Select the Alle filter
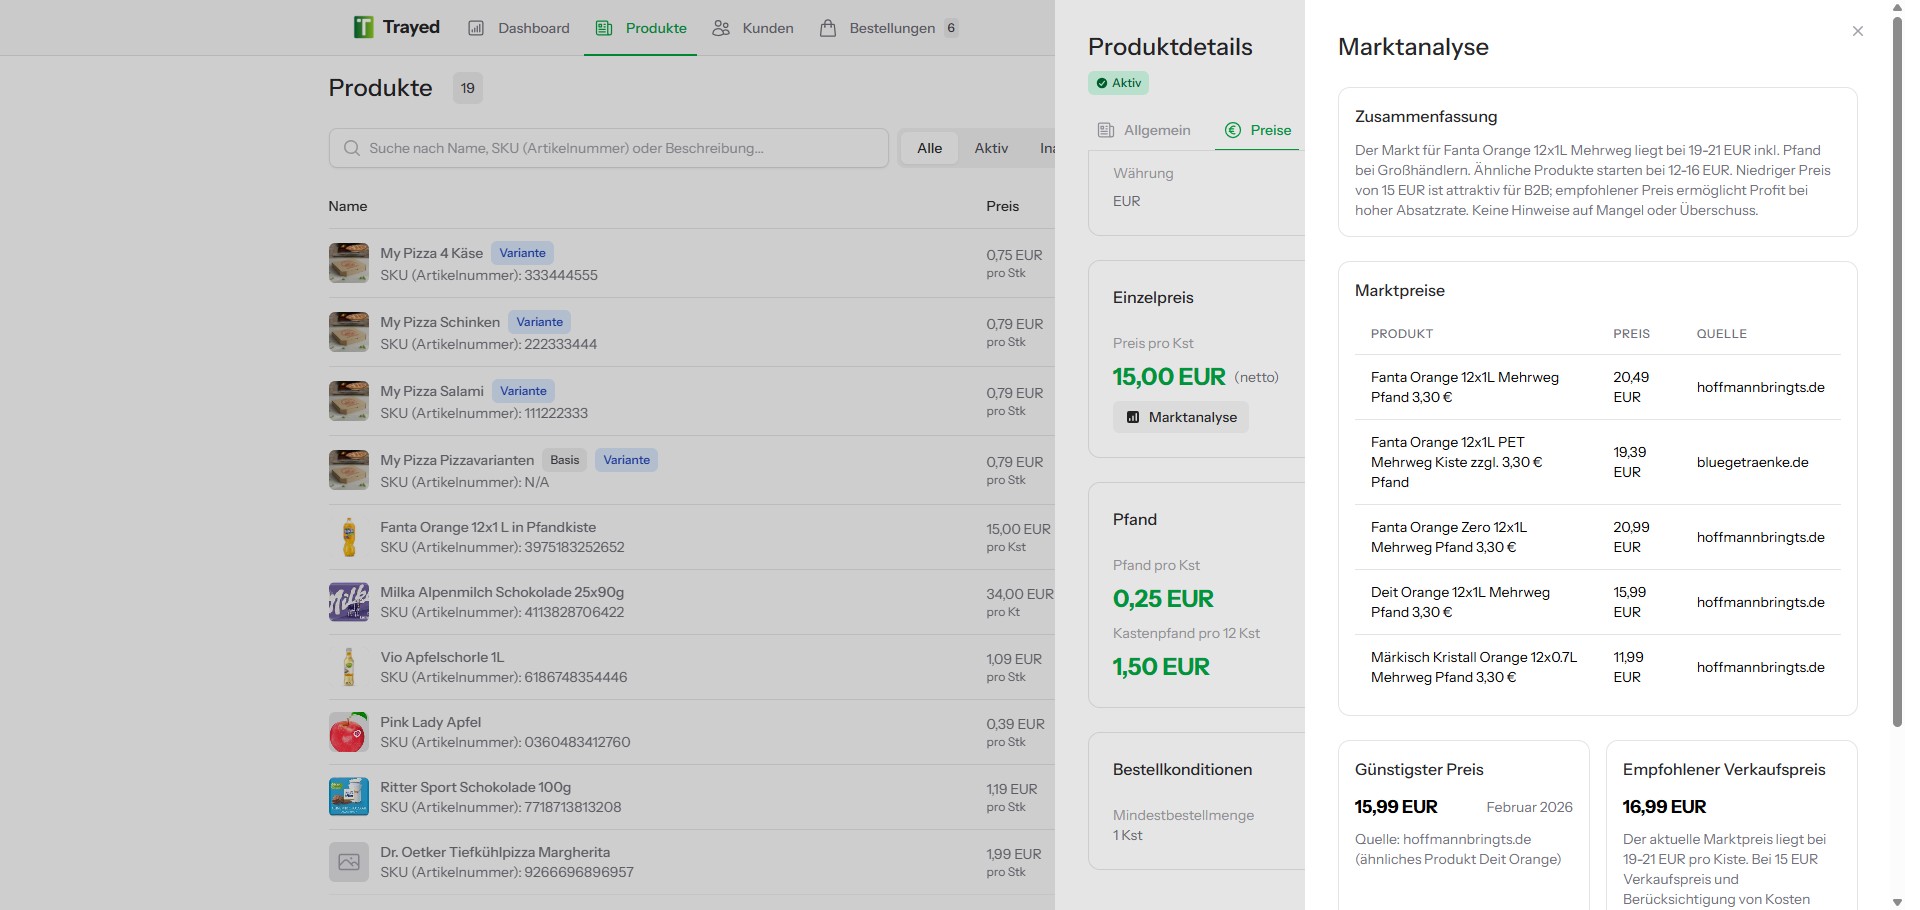The image size is (1920, 910). tap(929, 148)
